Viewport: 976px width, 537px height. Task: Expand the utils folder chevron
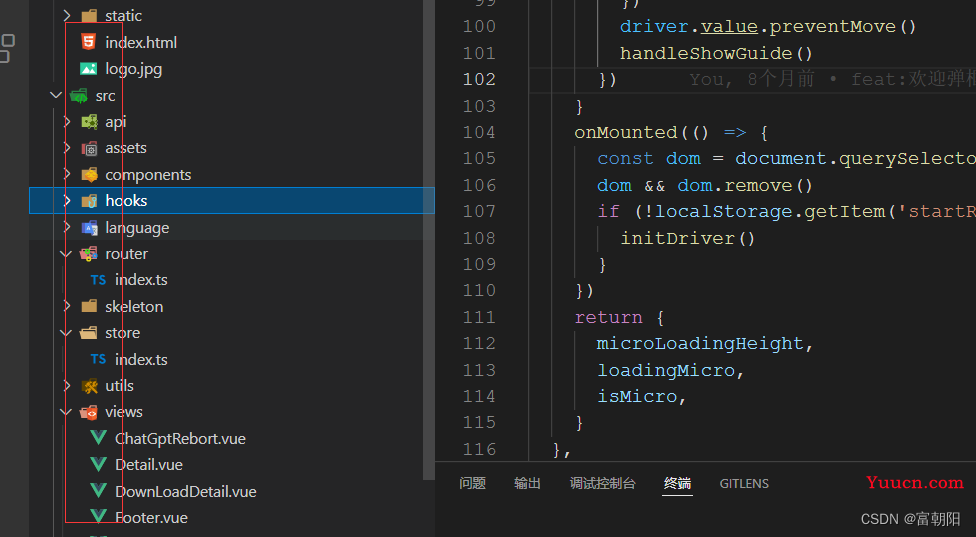pos(67,386)
